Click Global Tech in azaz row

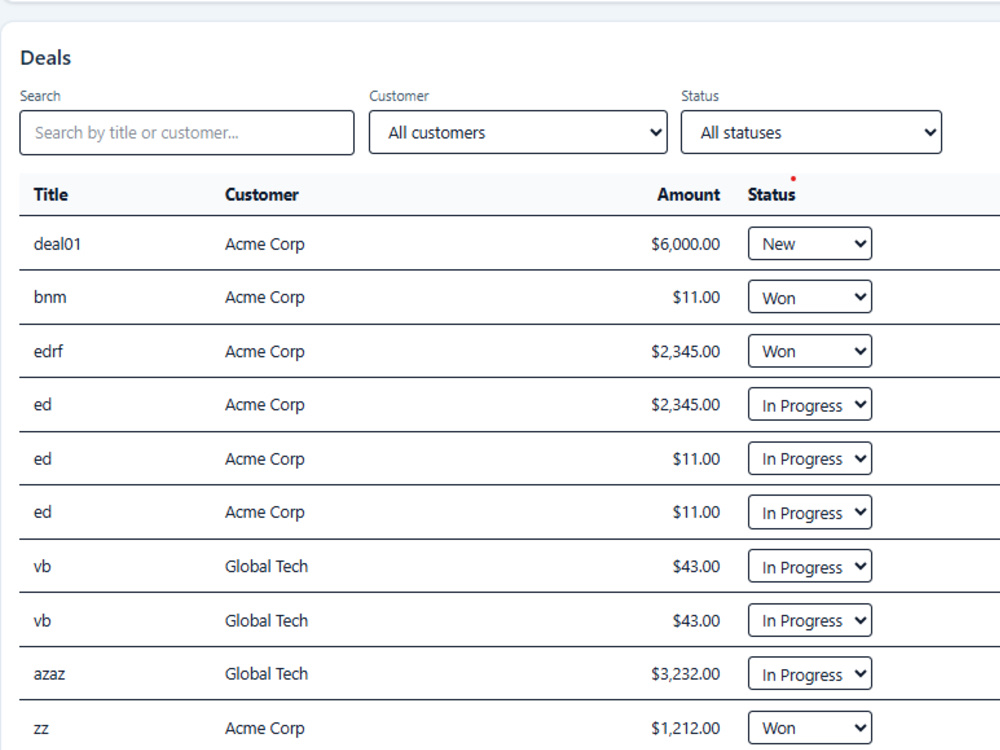click(266, 674)
